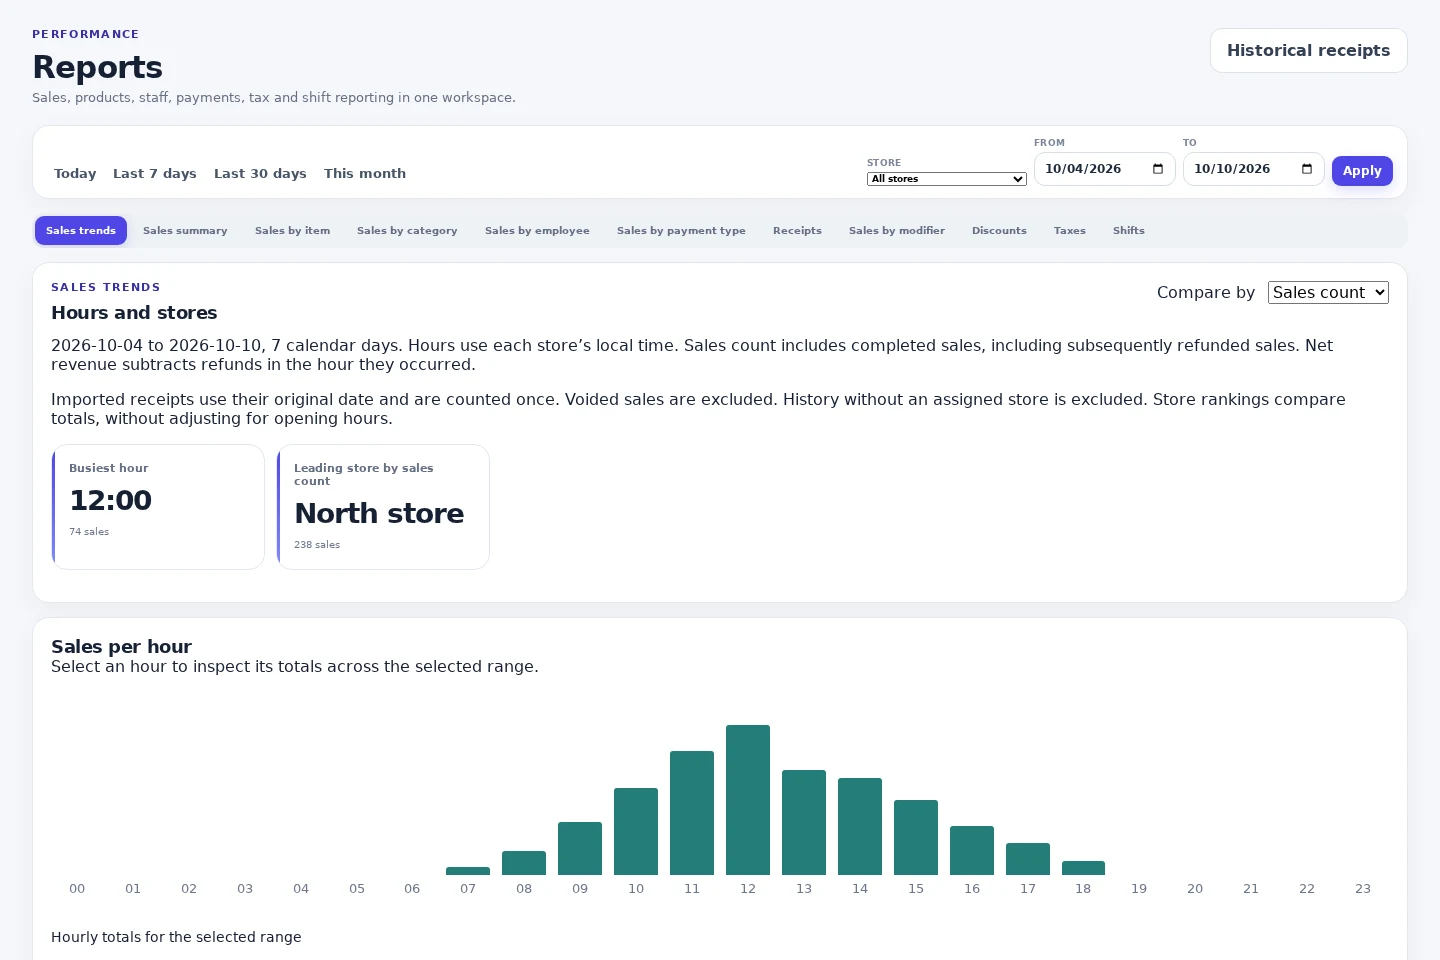This screenshot has width=1440, height=960.
Task: Inspect the 08 hour bar
Action: click(x=524, y=863)
